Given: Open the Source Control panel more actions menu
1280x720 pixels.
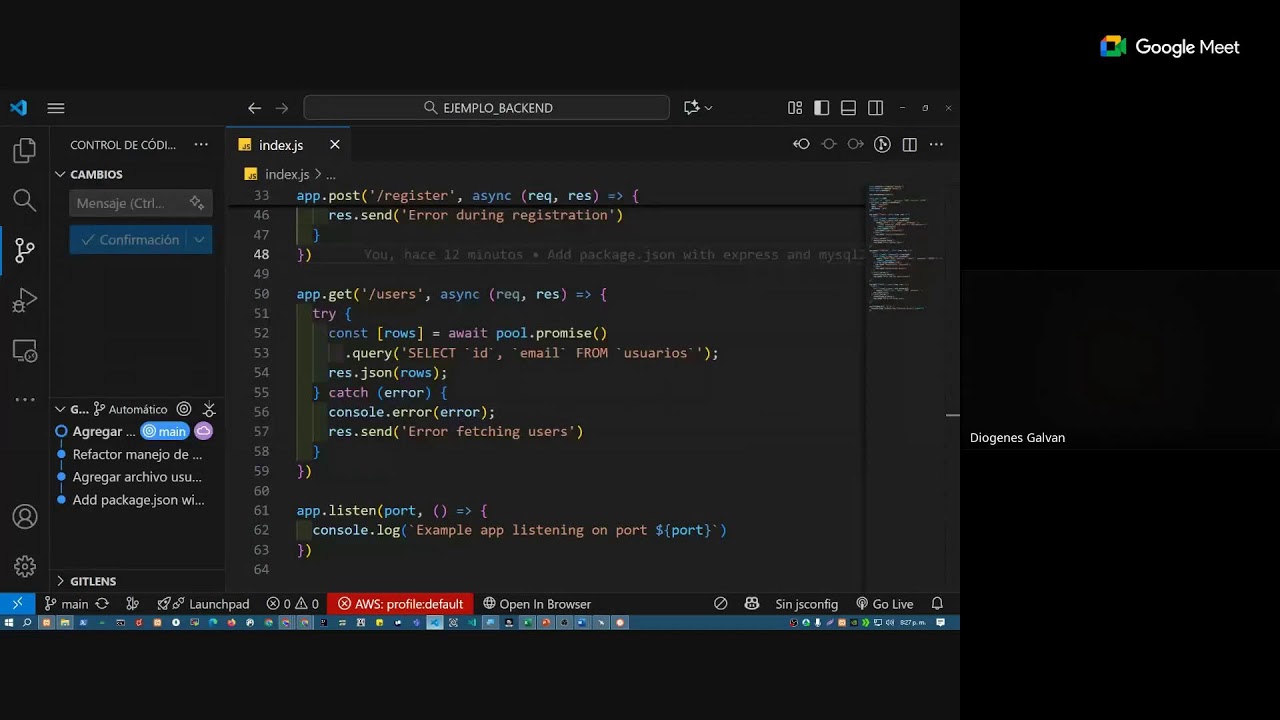Looking at the screenshot, I should [201, 145].
